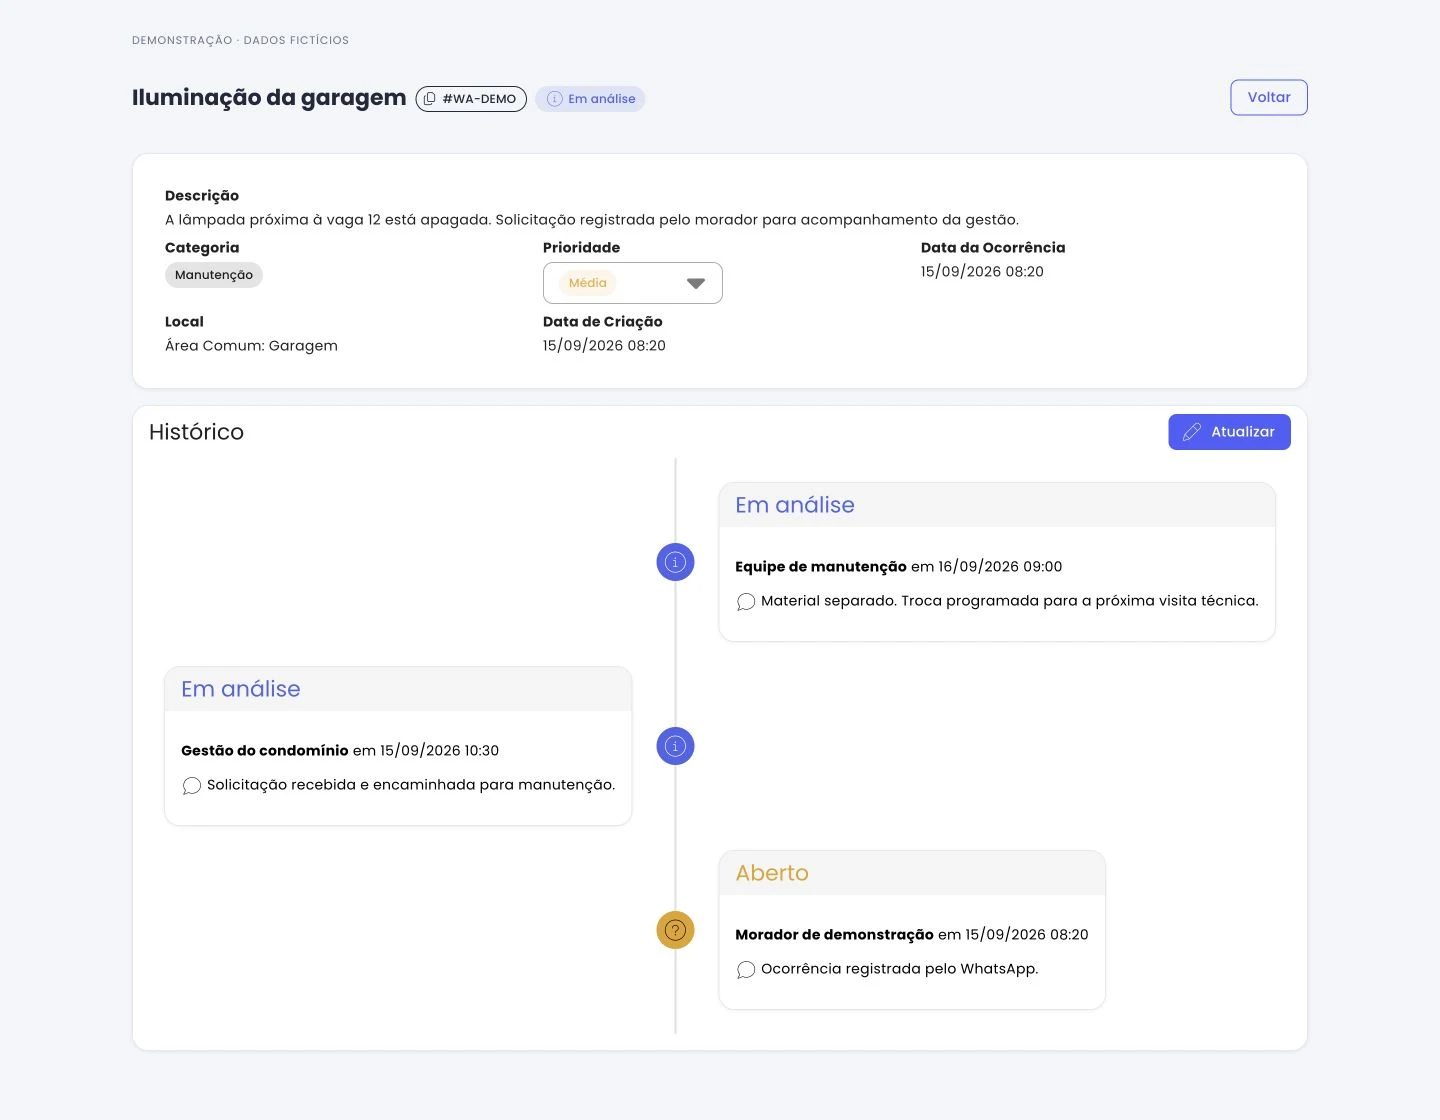1440x1120 pixels.
Task: Click the text Área Comum: Garagem
Action: pos(251,346)
